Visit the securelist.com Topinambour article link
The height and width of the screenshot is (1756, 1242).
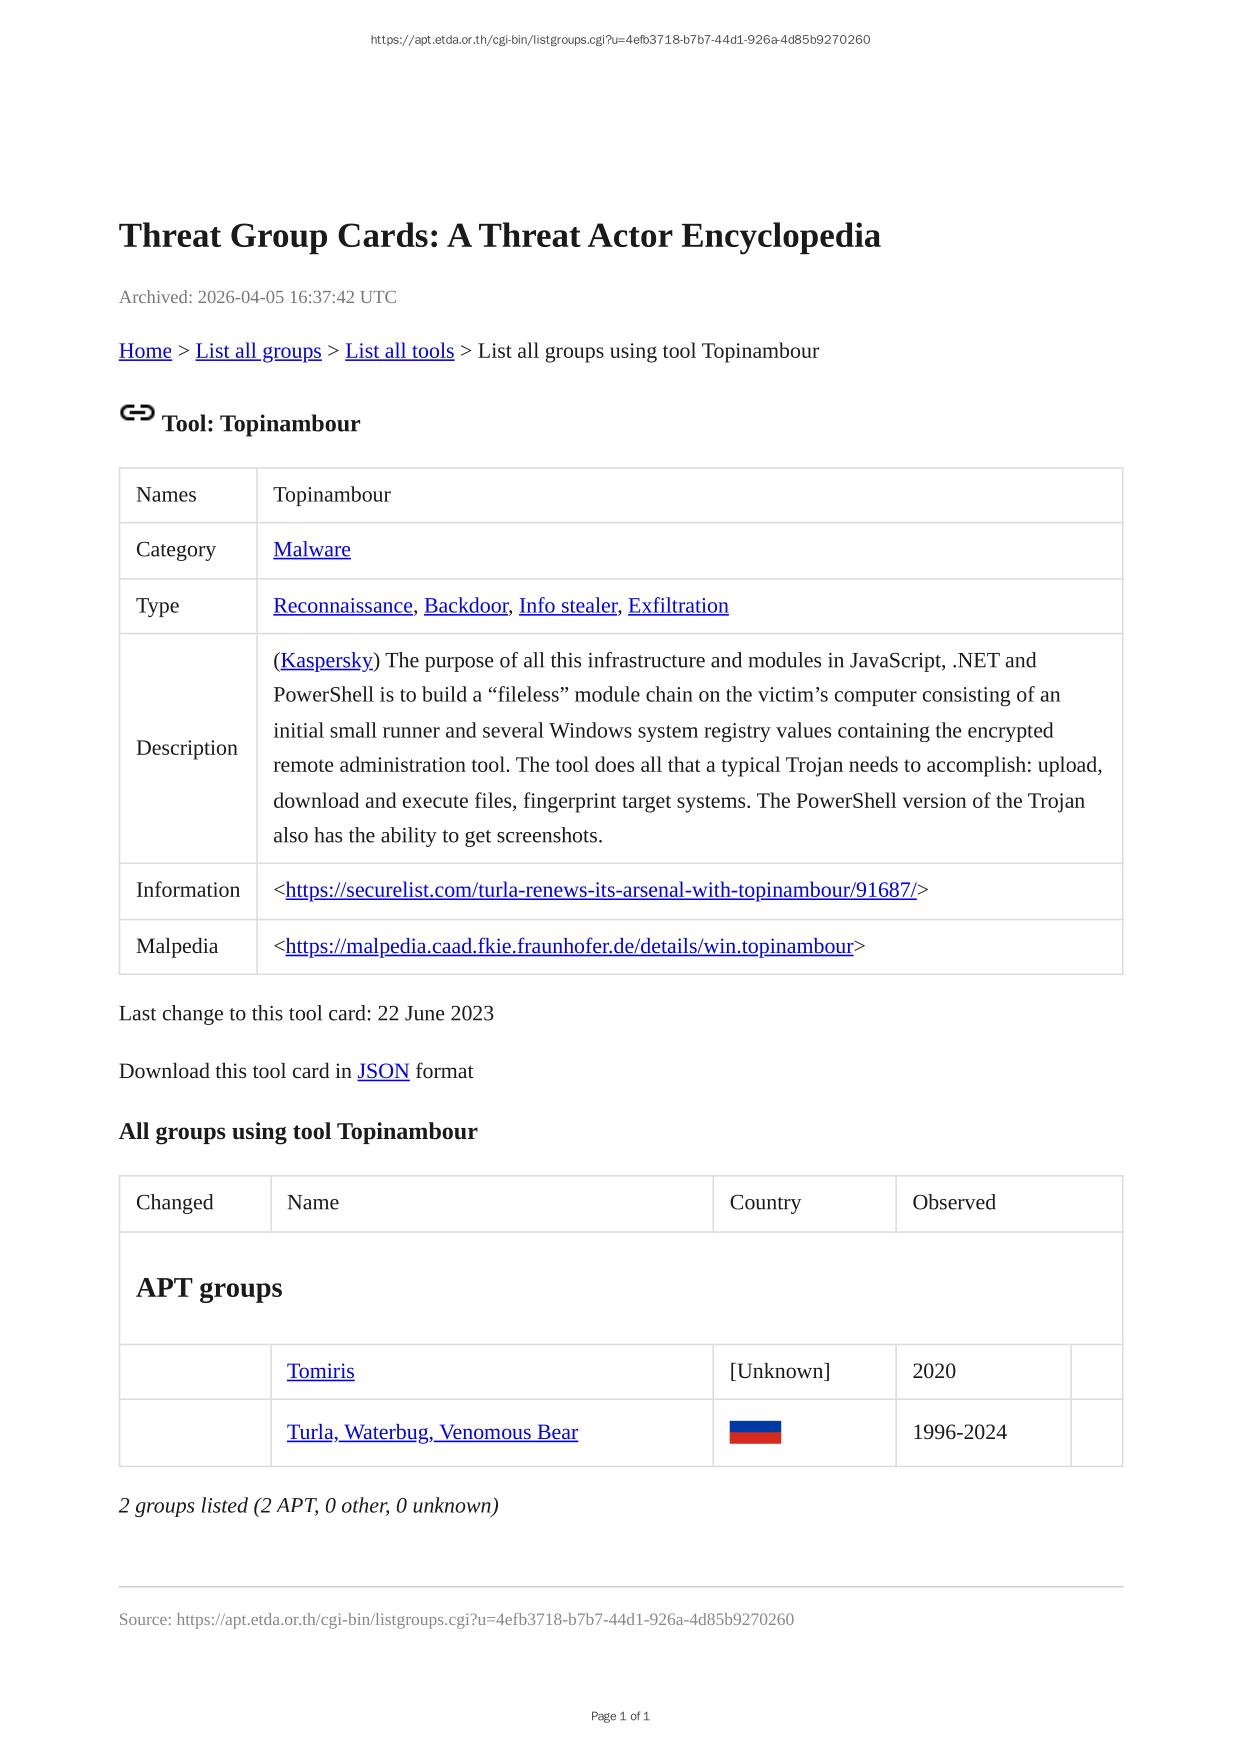(601, 890)
